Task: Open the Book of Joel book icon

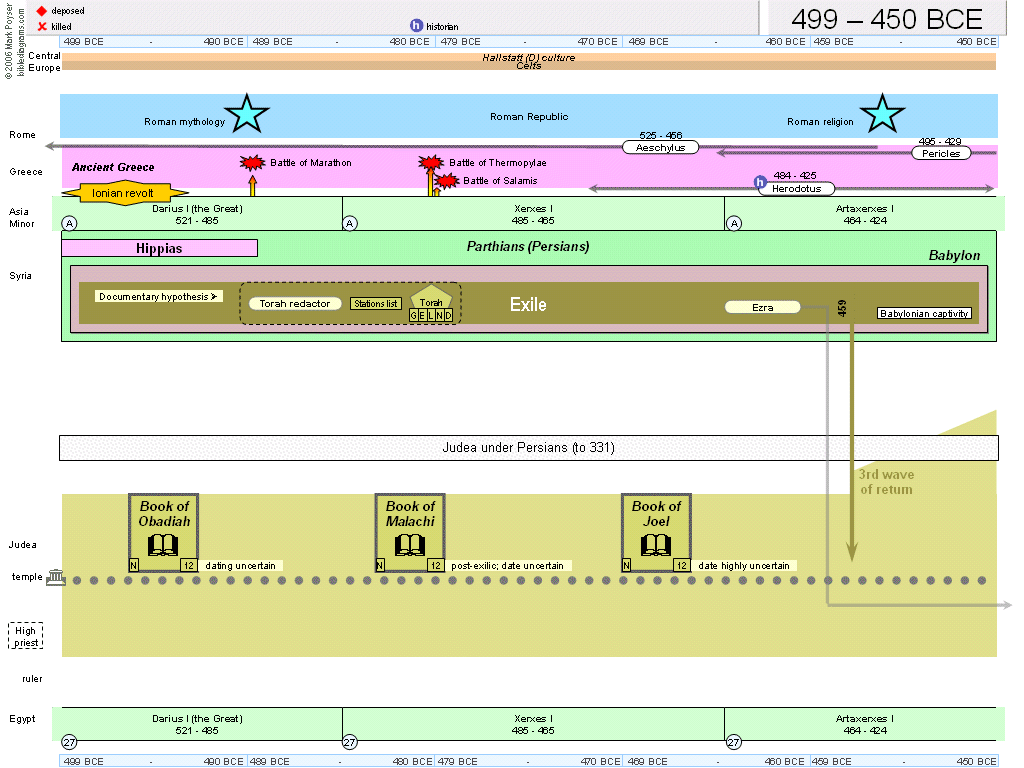Action: 656,545
